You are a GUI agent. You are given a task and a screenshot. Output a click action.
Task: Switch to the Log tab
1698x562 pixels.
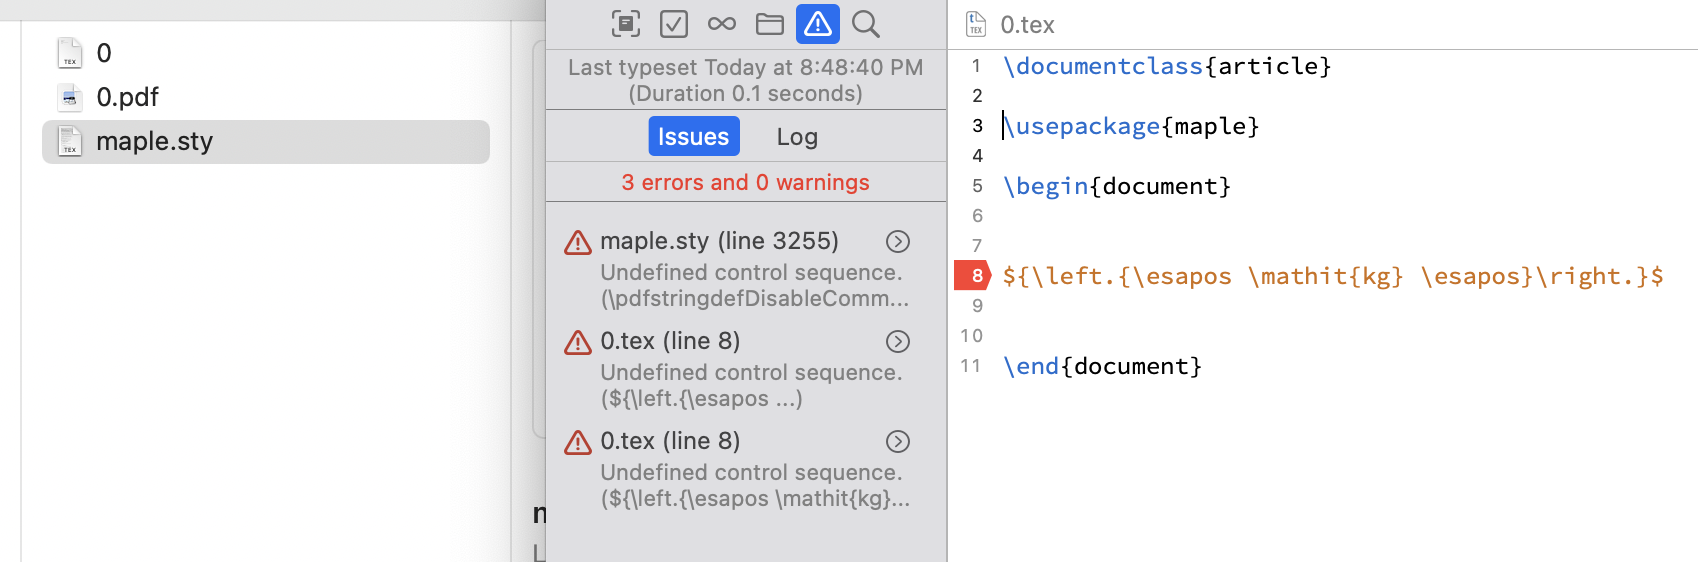point(797,137)
